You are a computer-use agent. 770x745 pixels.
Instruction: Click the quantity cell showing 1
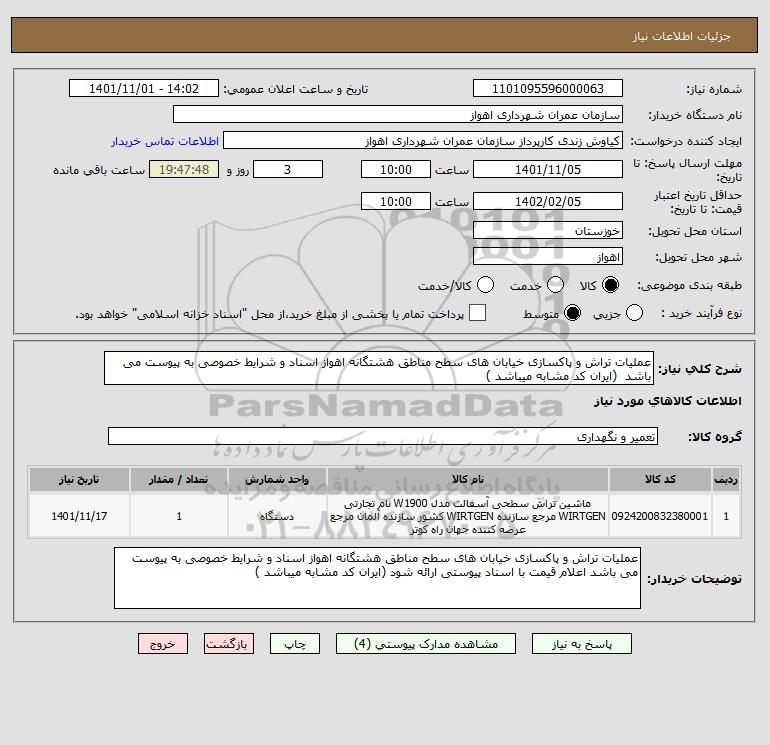pyautogui.click(x=179, y=516)
